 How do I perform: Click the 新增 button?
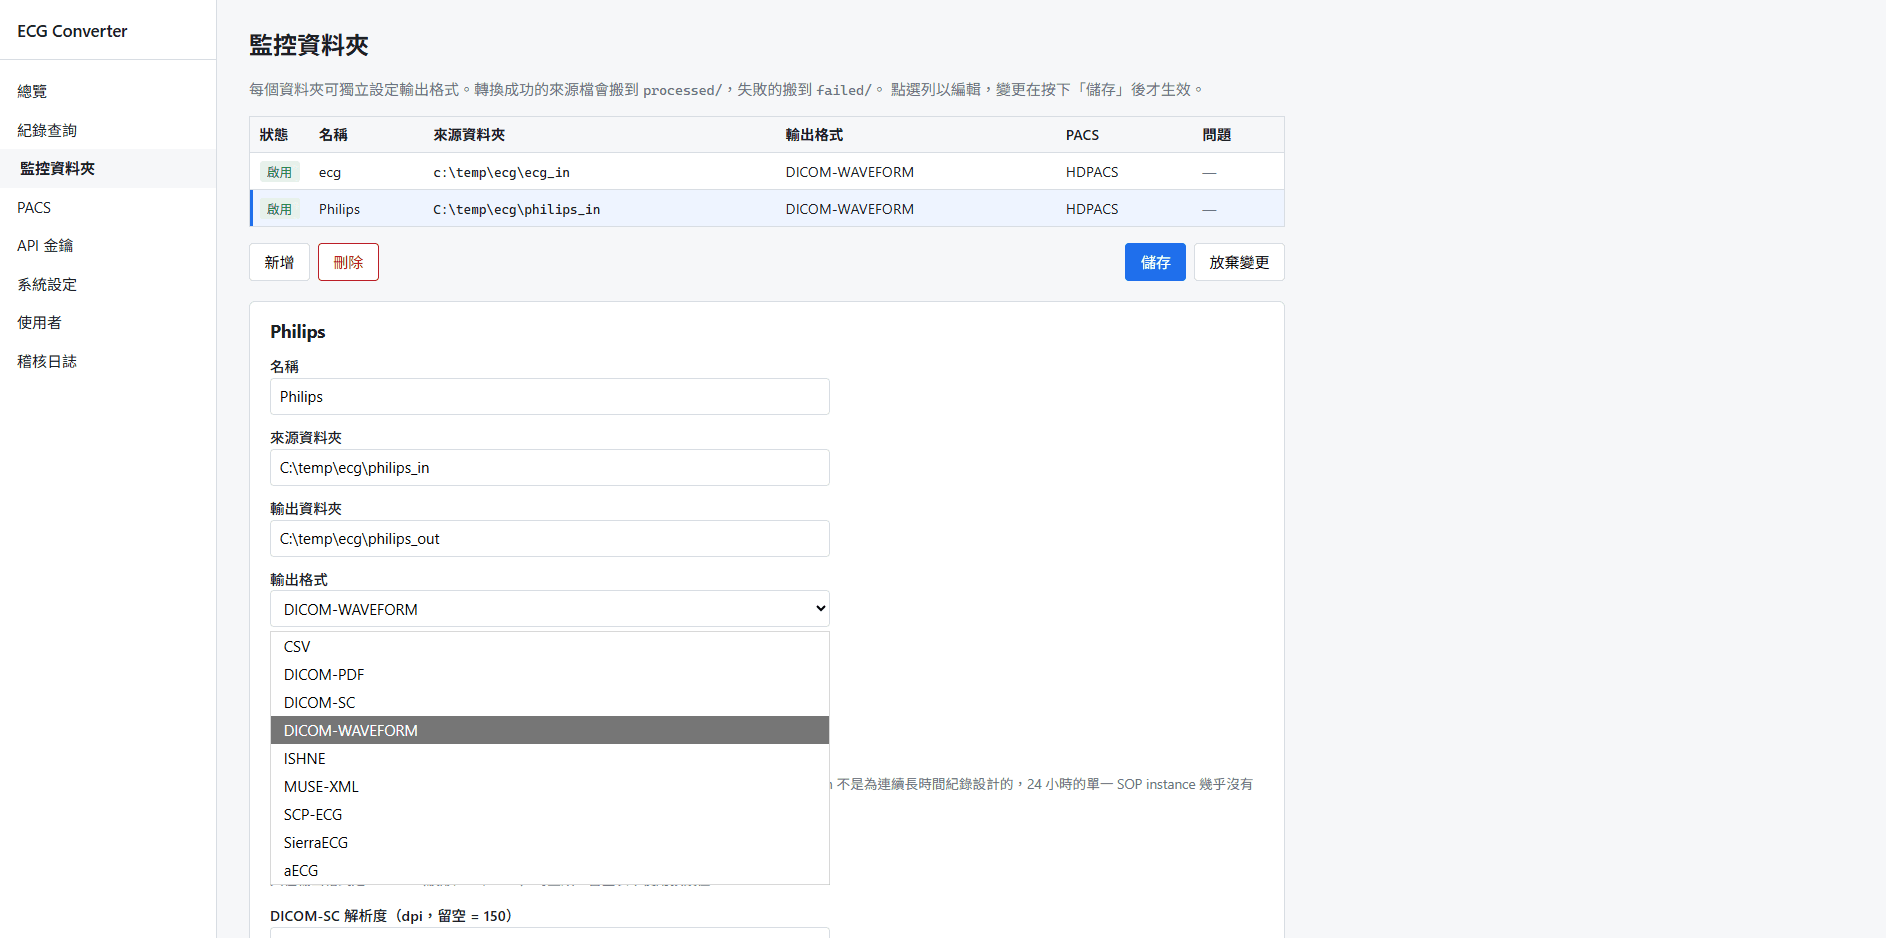point(279,262)
